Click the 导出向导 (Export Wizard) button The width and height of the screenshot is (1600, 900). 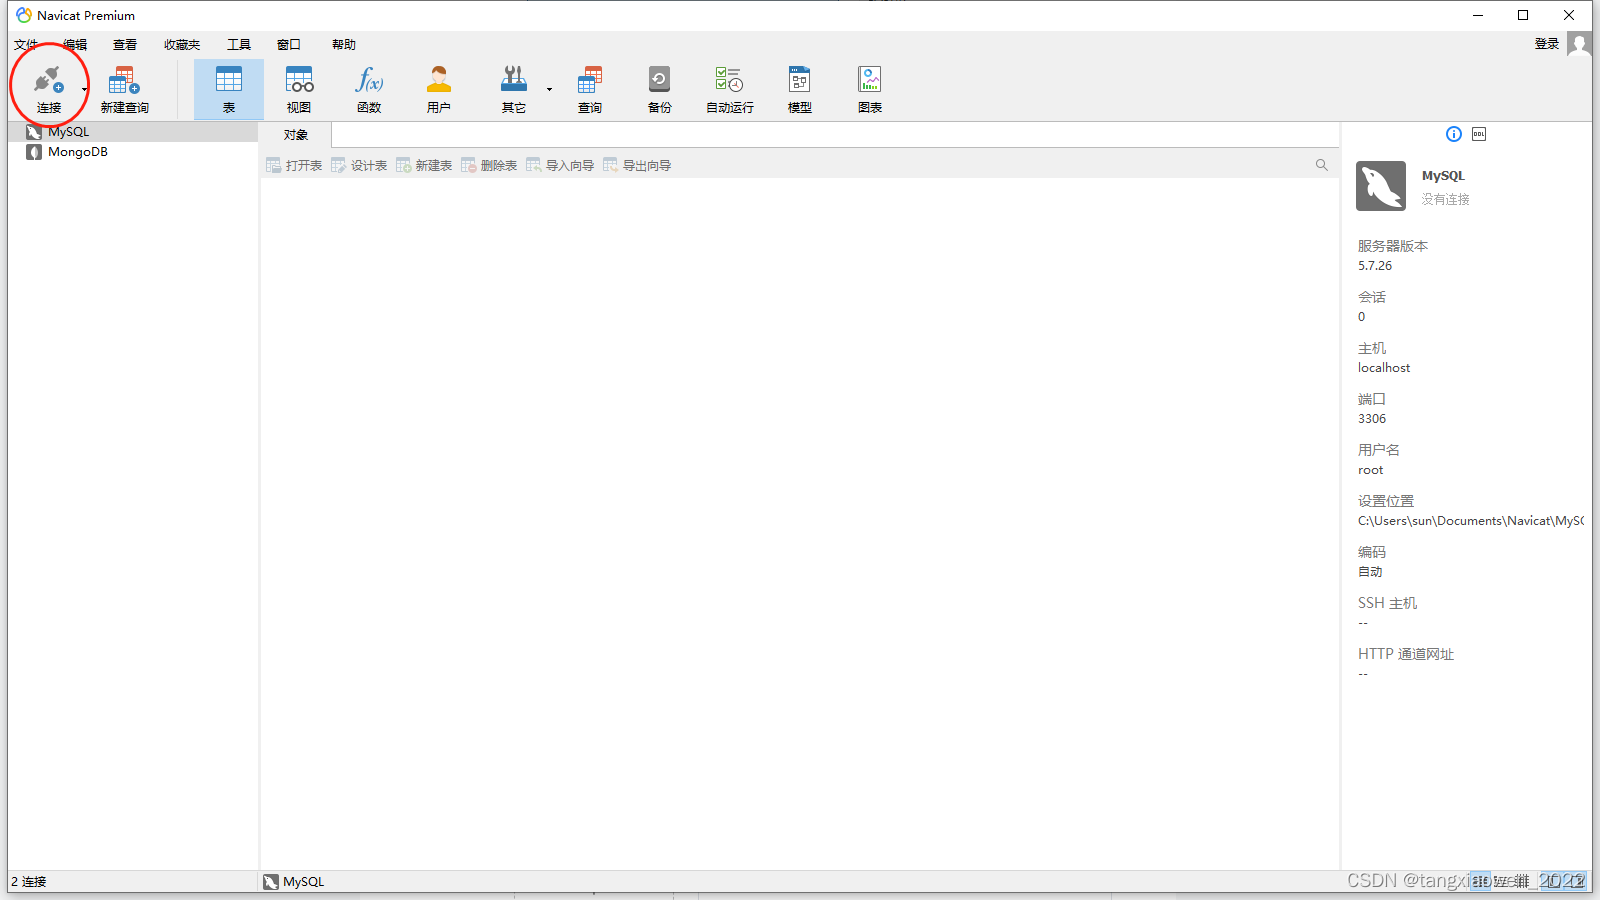click(x=637, y=166)
